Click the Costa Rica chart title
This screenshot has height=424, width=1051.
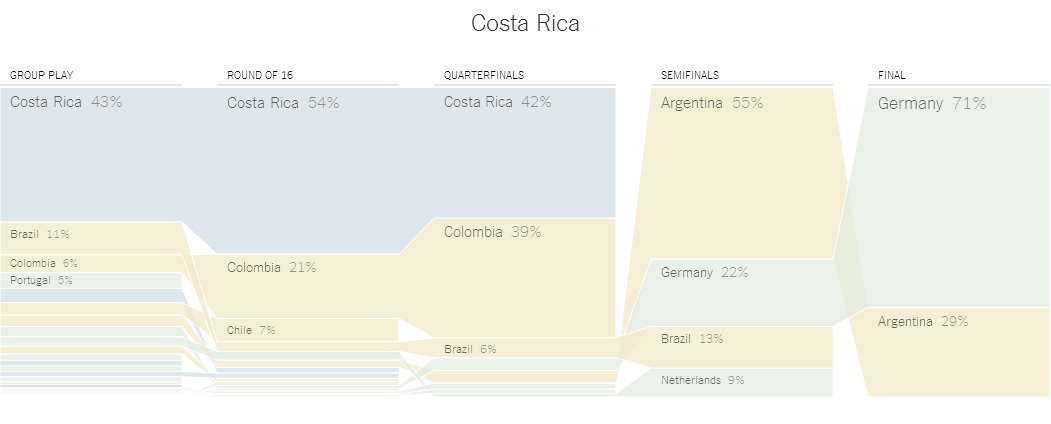525,23
